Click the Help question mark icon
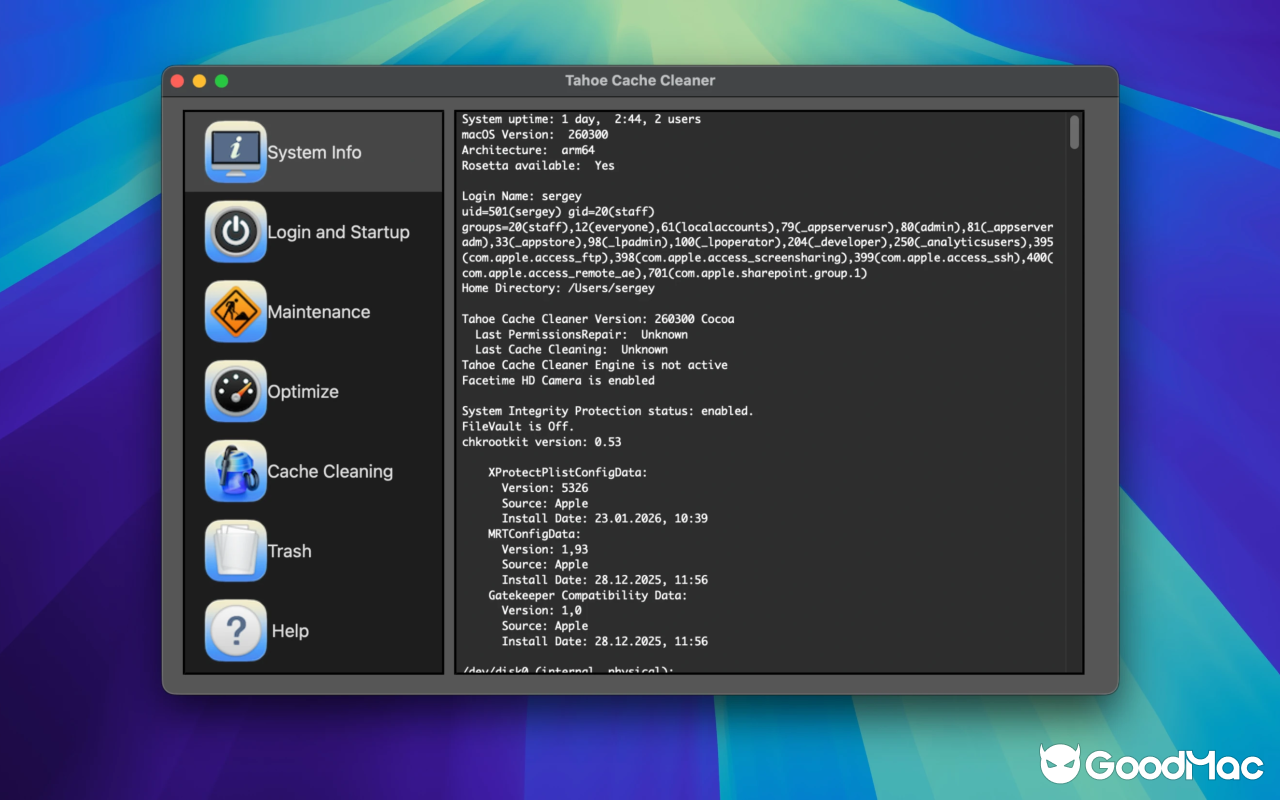The image size is (1280, 800). pyautogui.click(x=235, y=630)
